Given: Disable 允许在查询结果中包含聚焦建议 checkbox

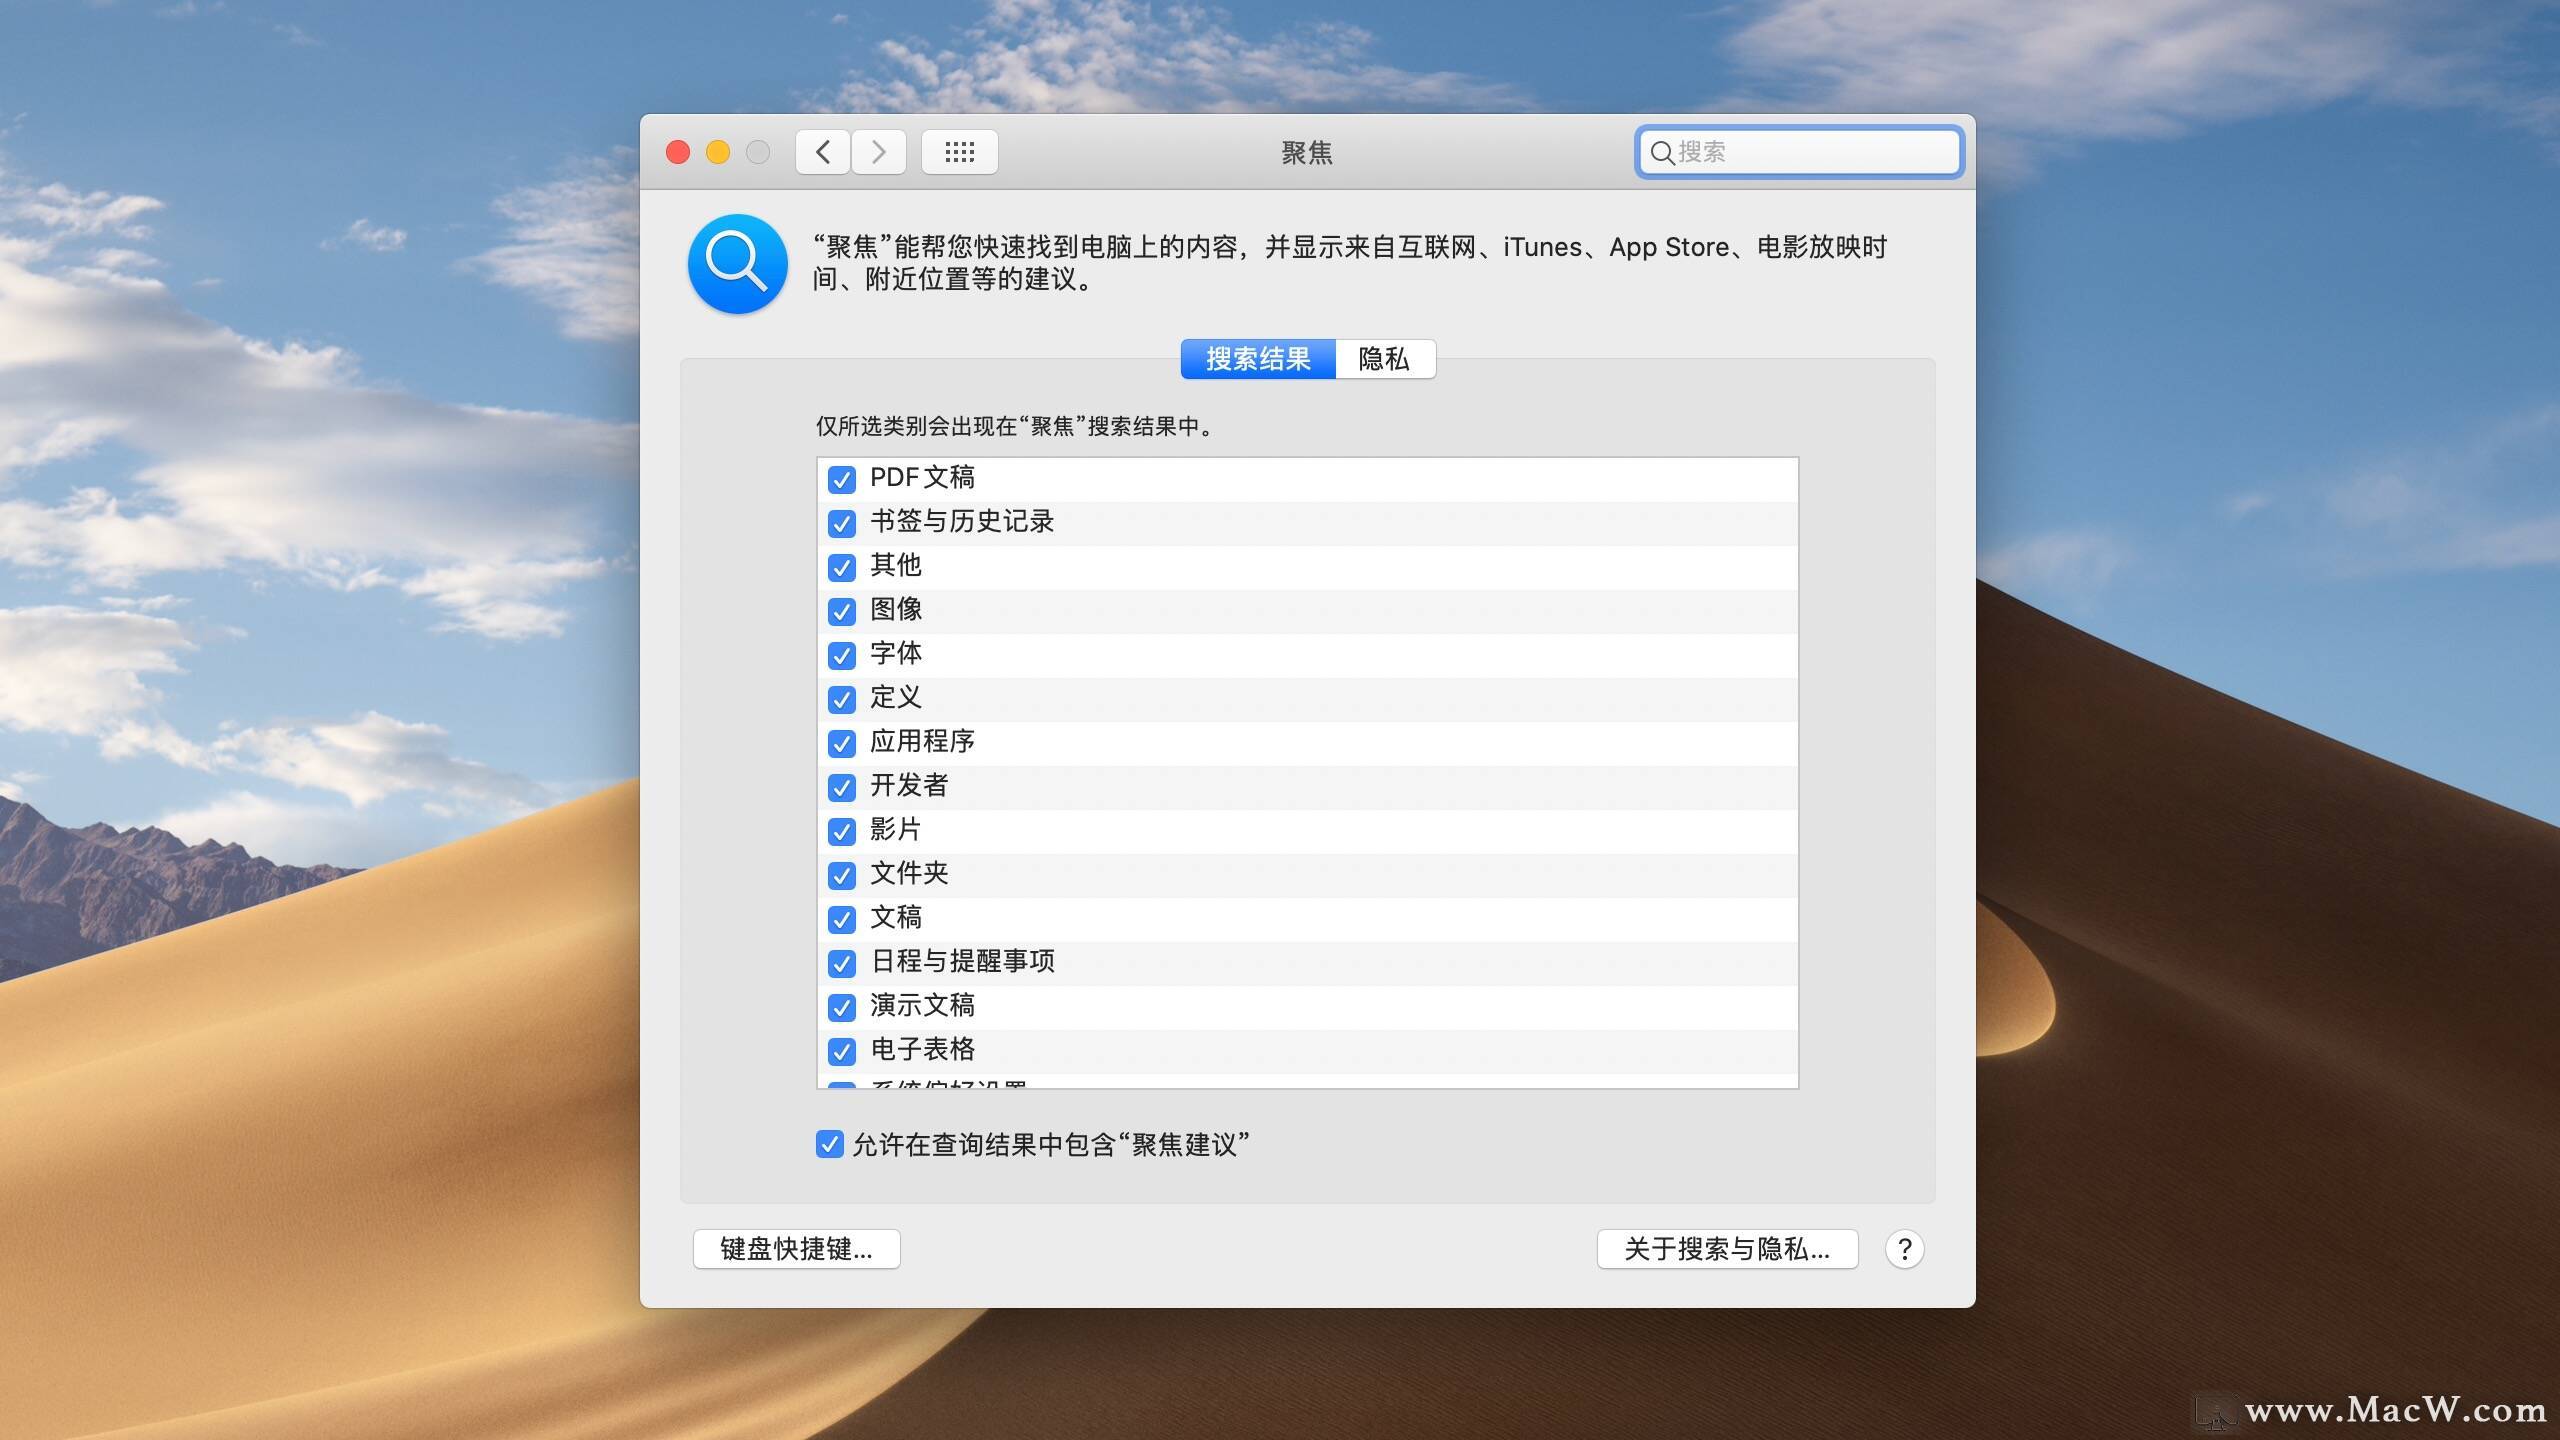Looking at the screenshot, I should point(829,1144).
